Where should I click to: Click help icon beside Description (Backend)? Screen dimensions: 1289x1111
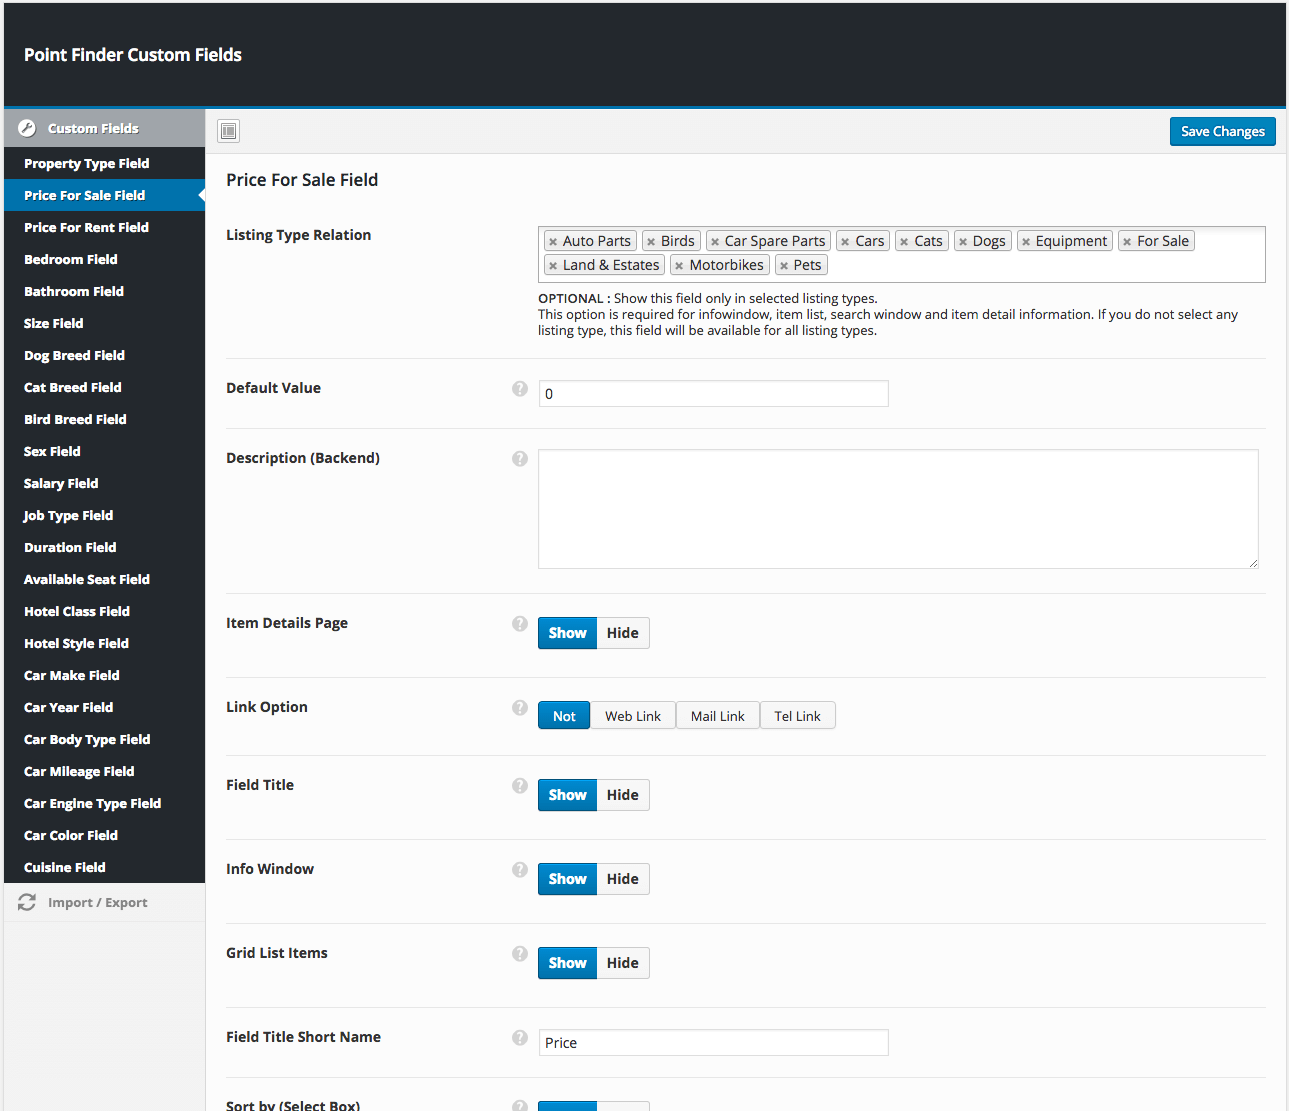point(520,459)
